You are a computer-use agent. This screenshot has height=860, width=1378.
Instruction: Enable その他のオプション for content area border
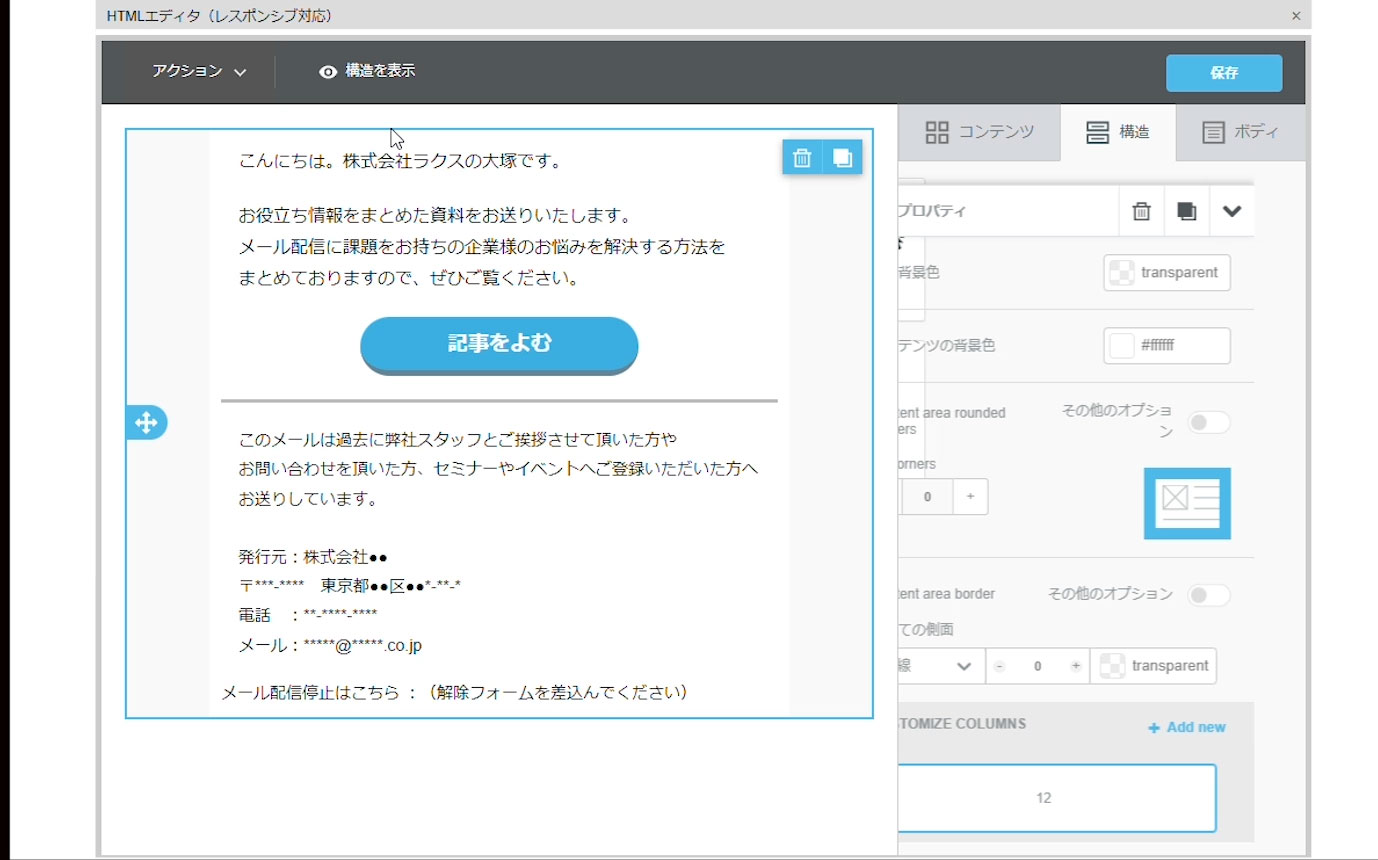(1208, 596)
